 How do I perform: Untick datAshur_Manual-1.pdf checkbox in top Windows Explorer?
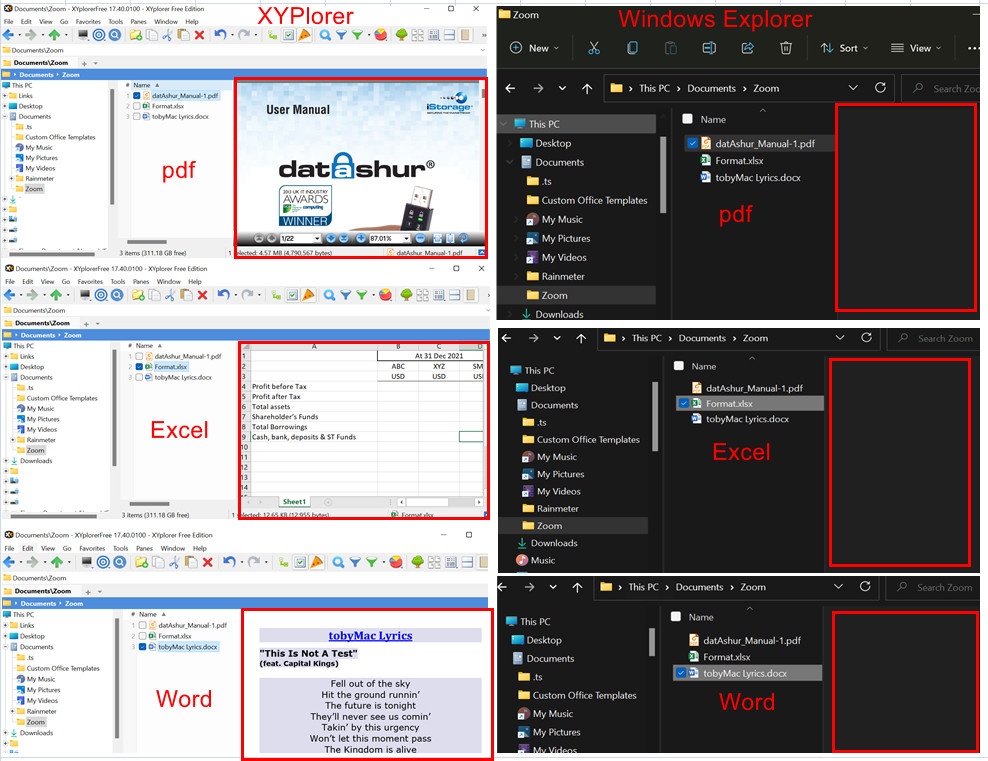[692, 143]
